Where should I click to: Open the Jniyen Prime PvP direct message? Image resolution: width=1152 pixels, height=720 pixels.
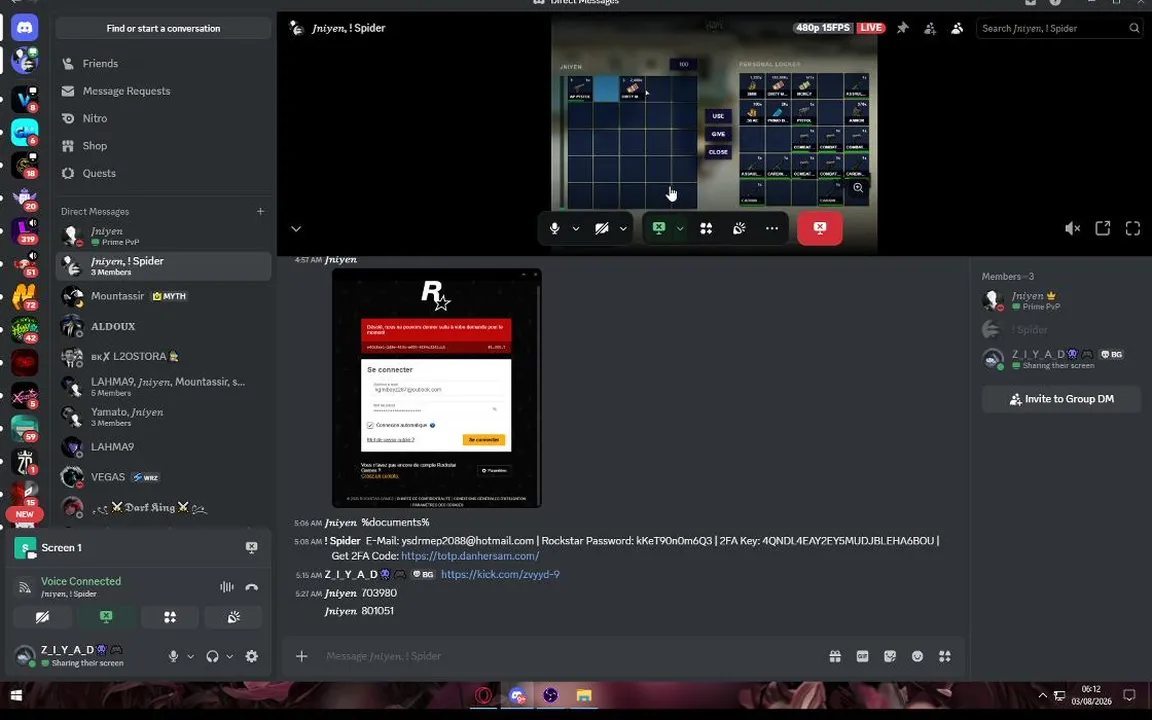point(163,236)
